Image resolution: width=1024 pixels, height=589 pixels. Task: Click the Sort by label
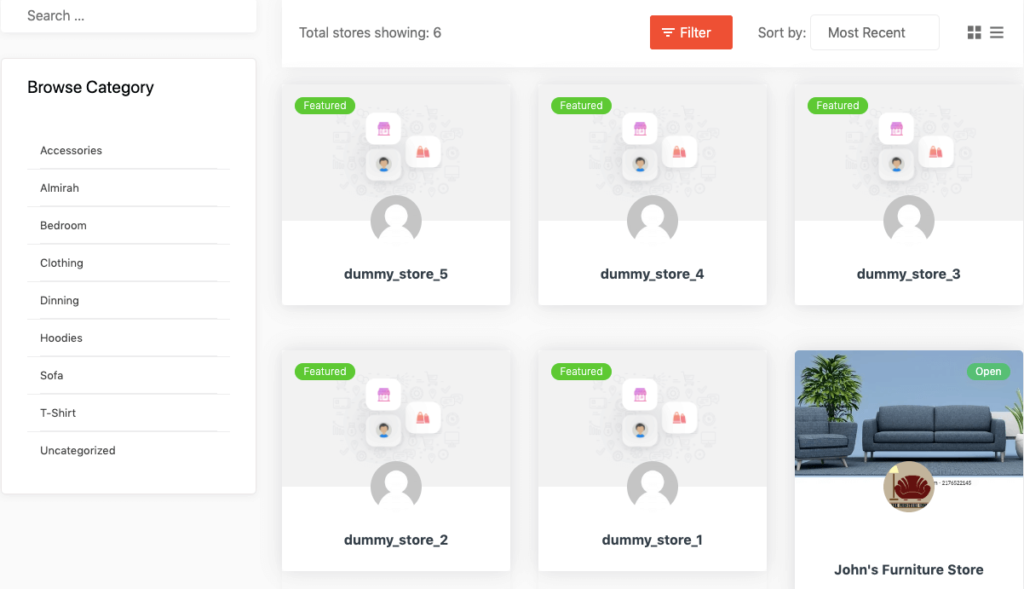(x=782, y=33)
